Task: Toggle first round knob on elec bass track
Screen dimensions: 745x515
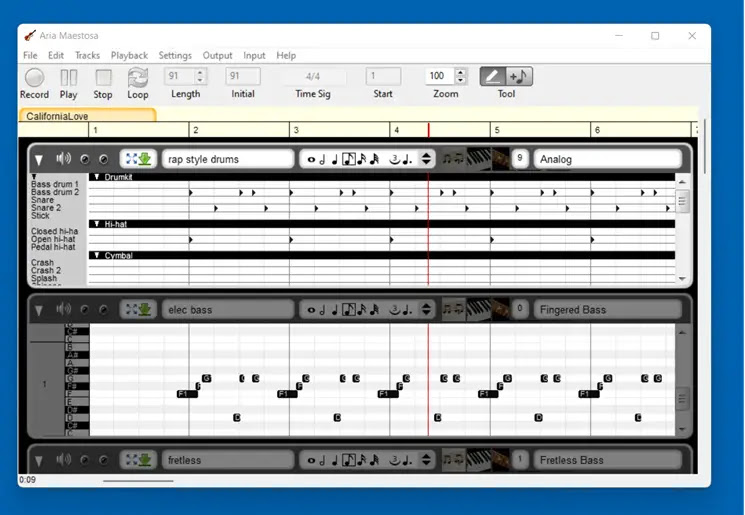Action: 85,310
